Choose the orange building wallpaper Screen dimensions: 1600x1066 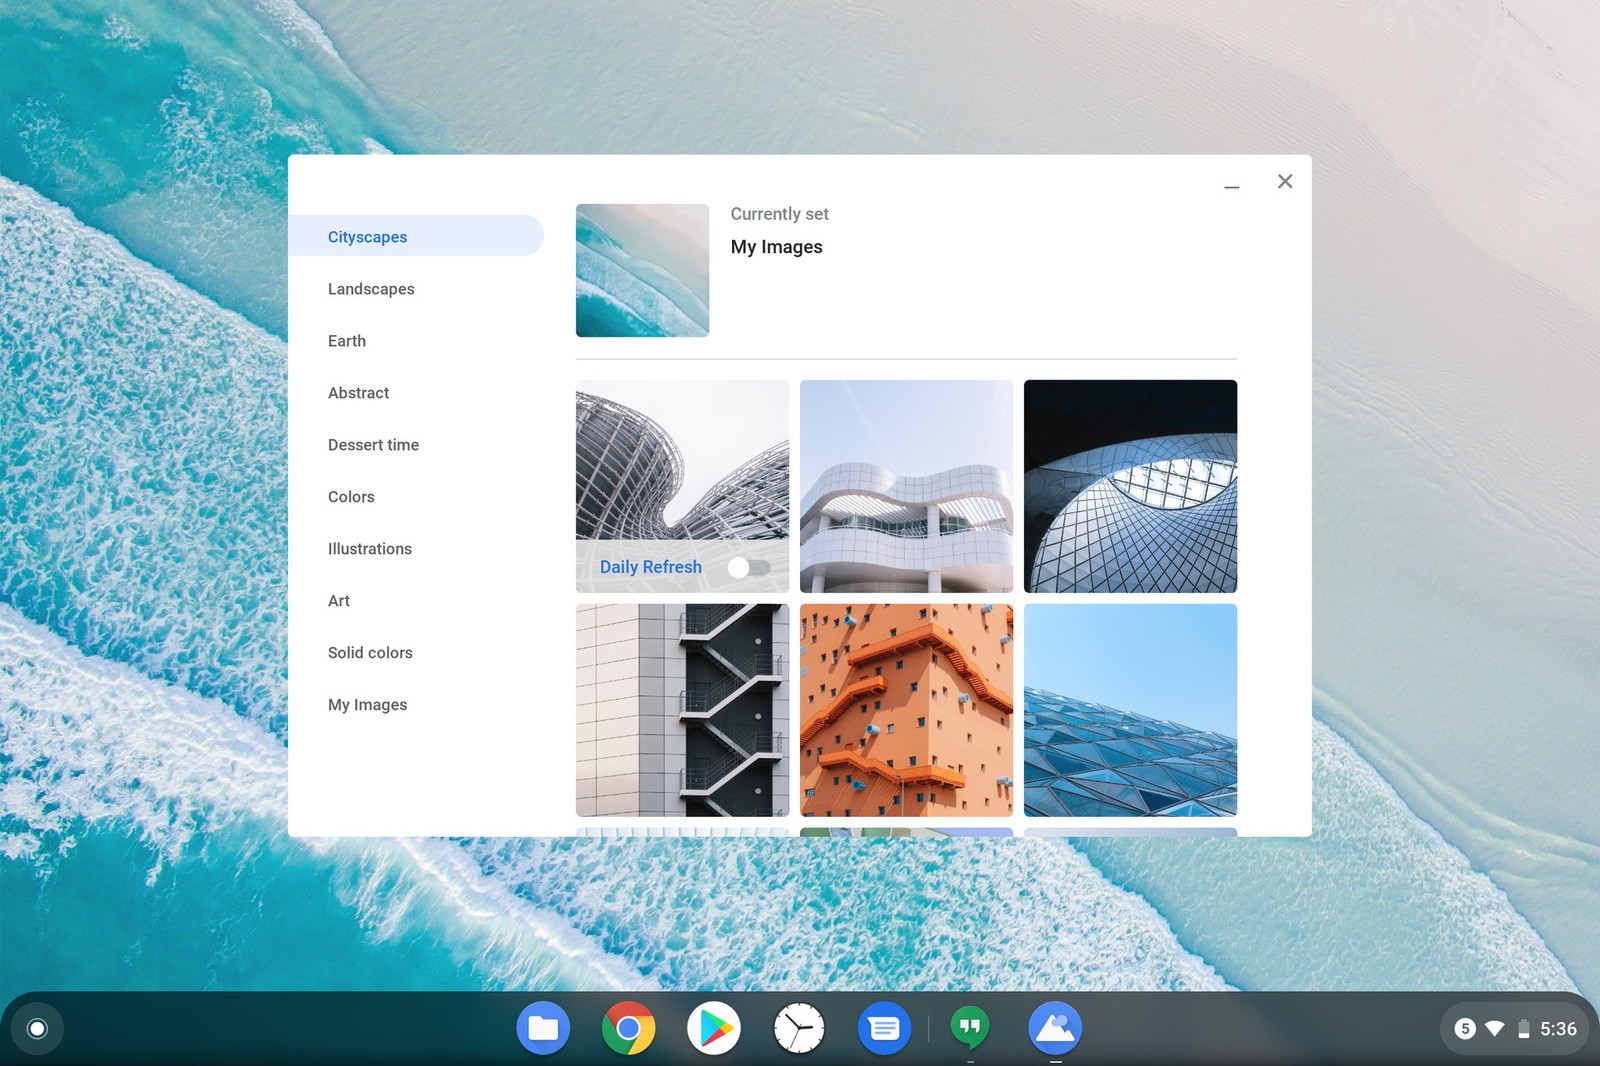pos(906,710)
